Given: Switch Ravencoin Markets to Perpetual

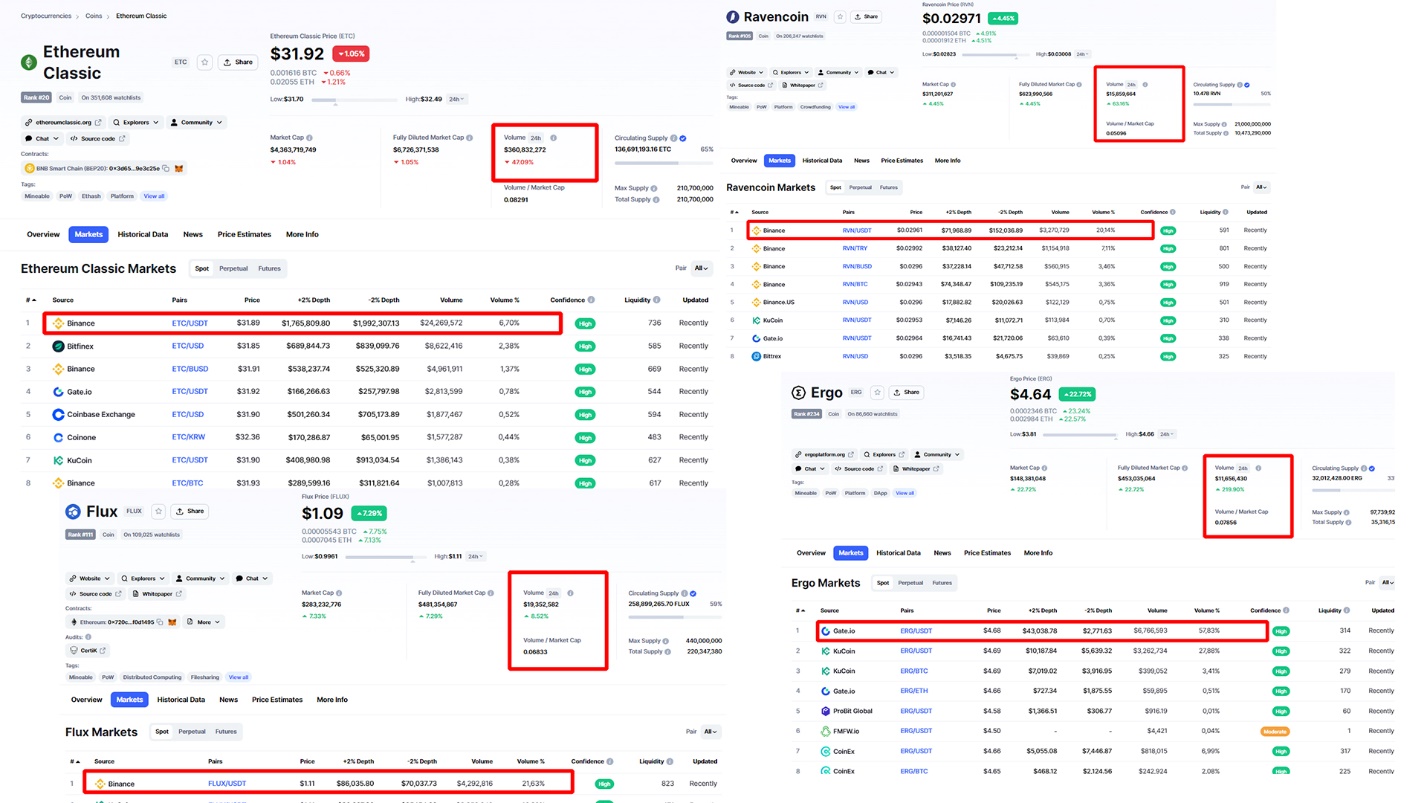Looking at the screenshot, I should point(860,187).
